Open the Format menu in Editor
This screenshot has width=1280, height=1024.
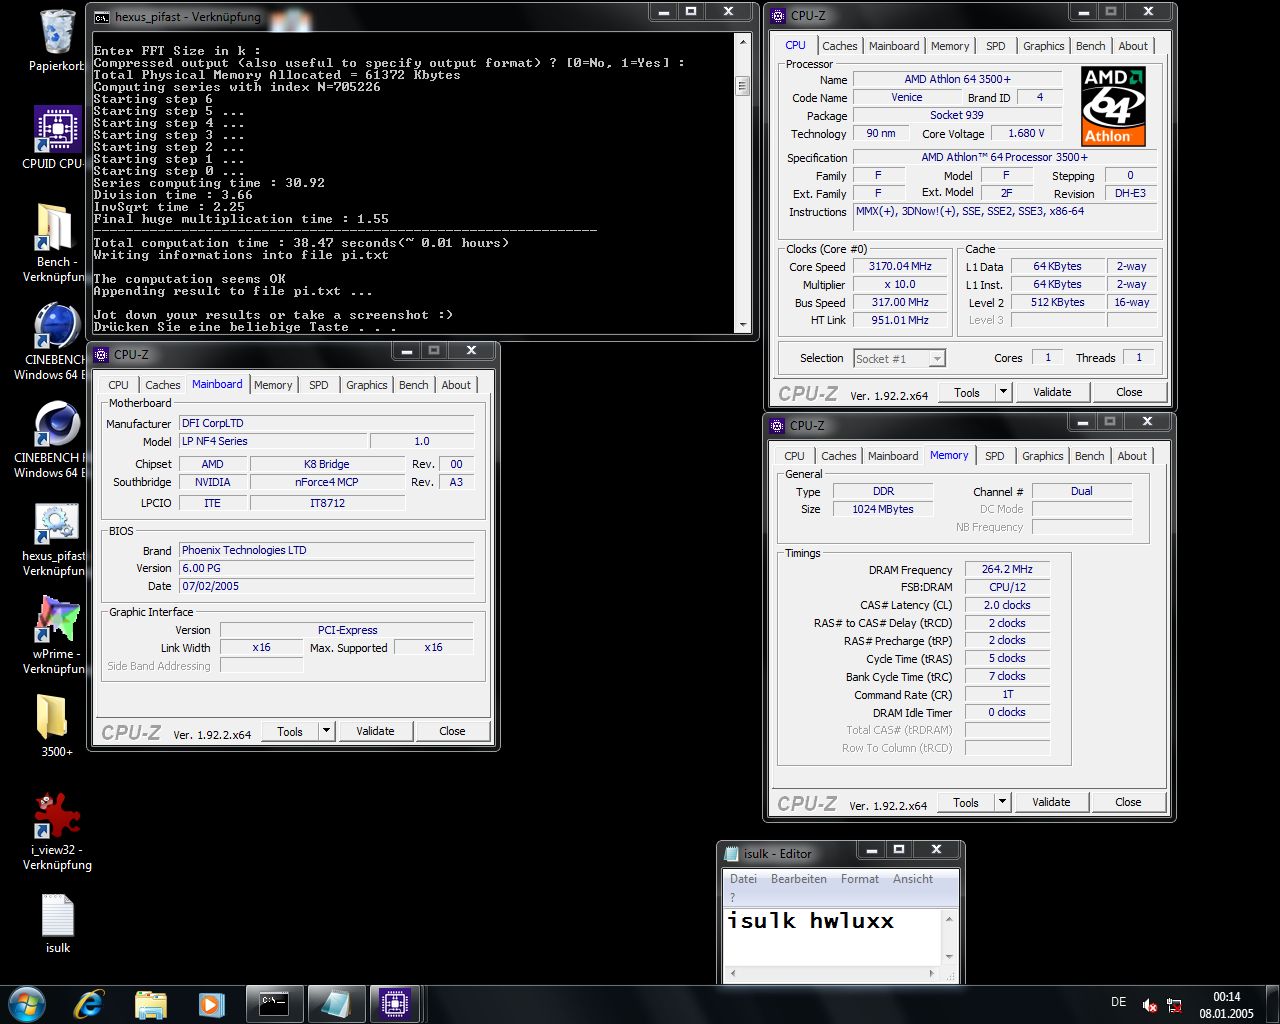tap(859, 879)
